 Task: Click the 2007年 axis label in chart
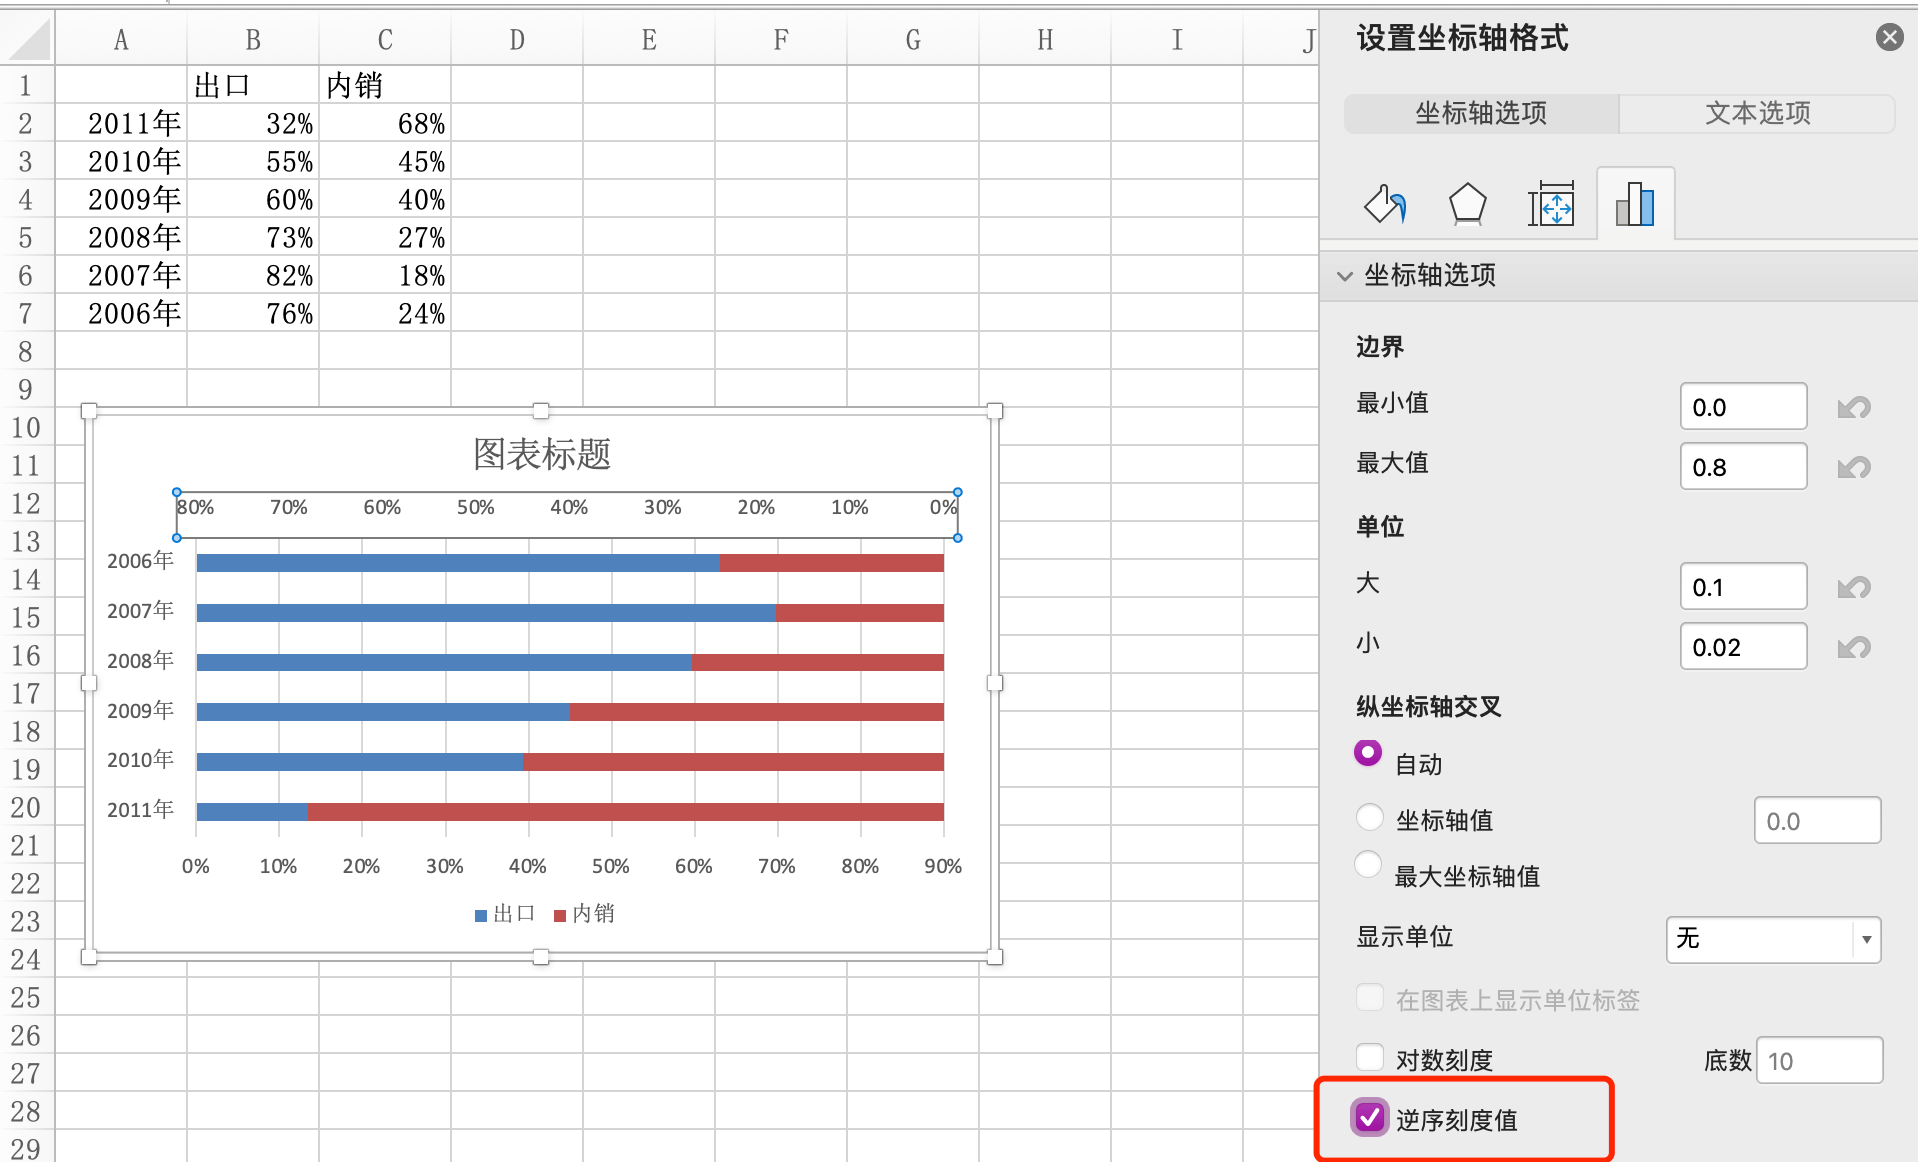141,611
